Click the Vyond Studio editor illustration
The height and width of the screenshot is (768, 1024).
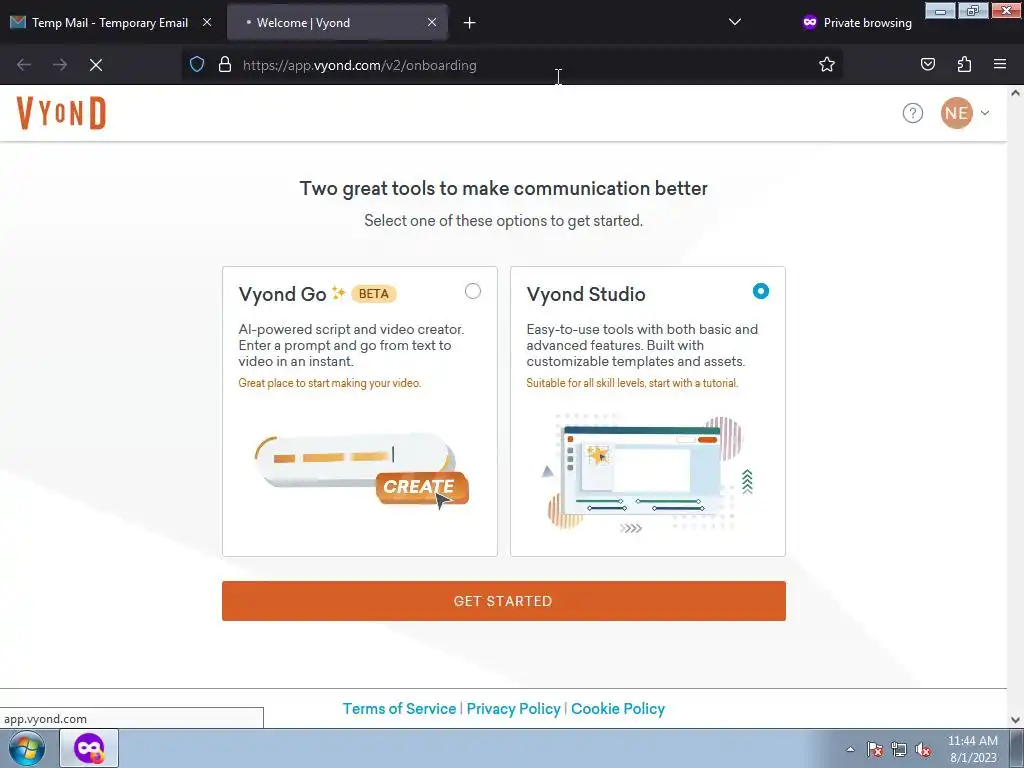[x=647, y=473]
